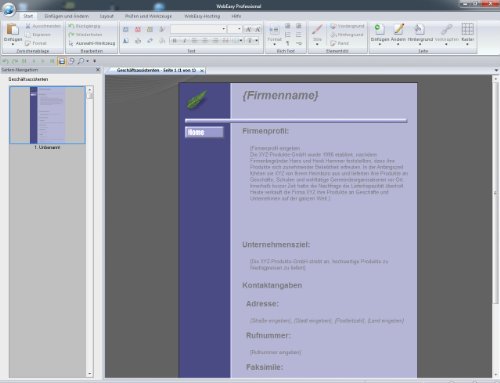This screenshot has height=383, width=500.
Task: Toggle bold text formatting
Action: click(x=174, y=41)
